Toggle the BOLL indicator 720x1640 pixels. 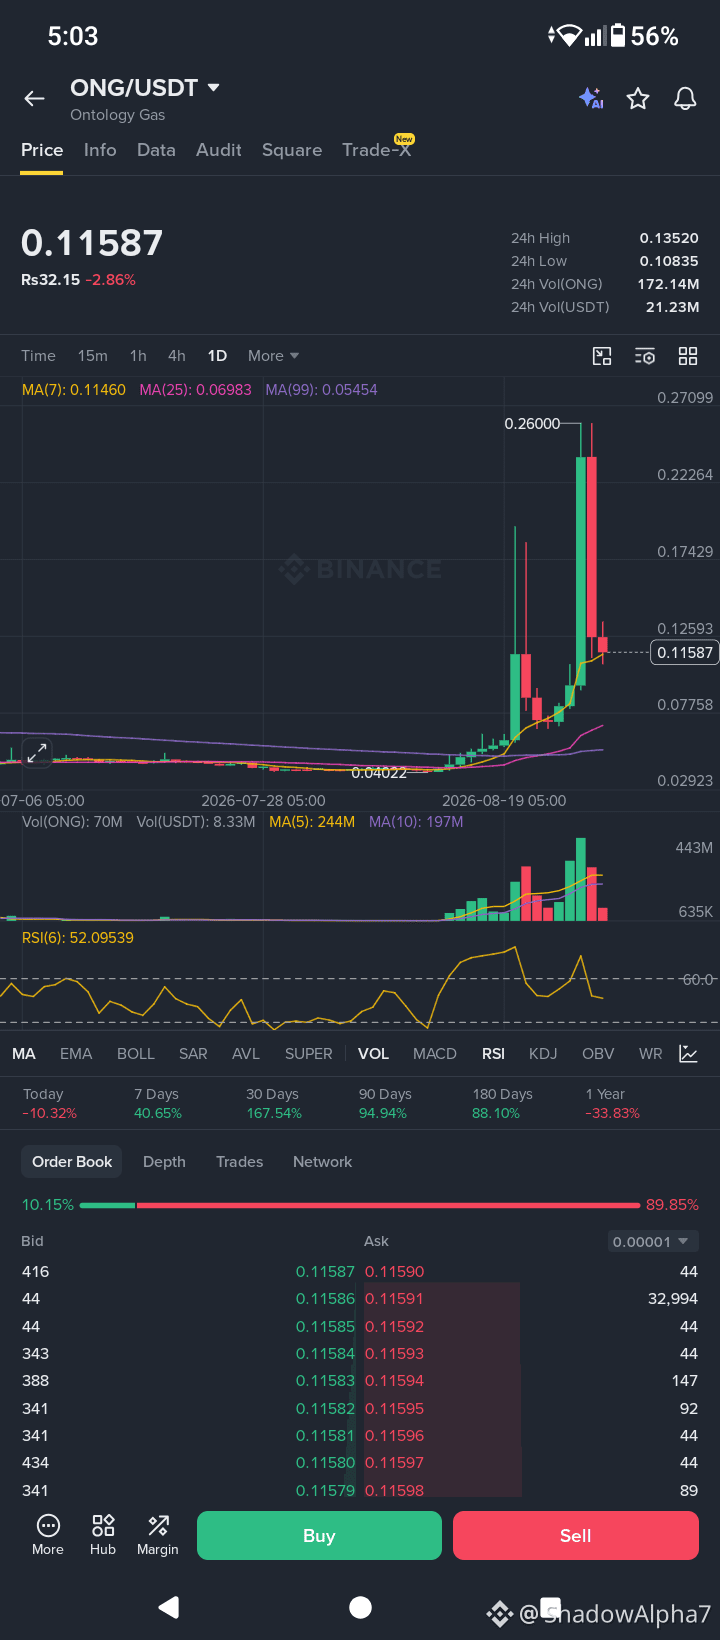(x=136, y=1054)
